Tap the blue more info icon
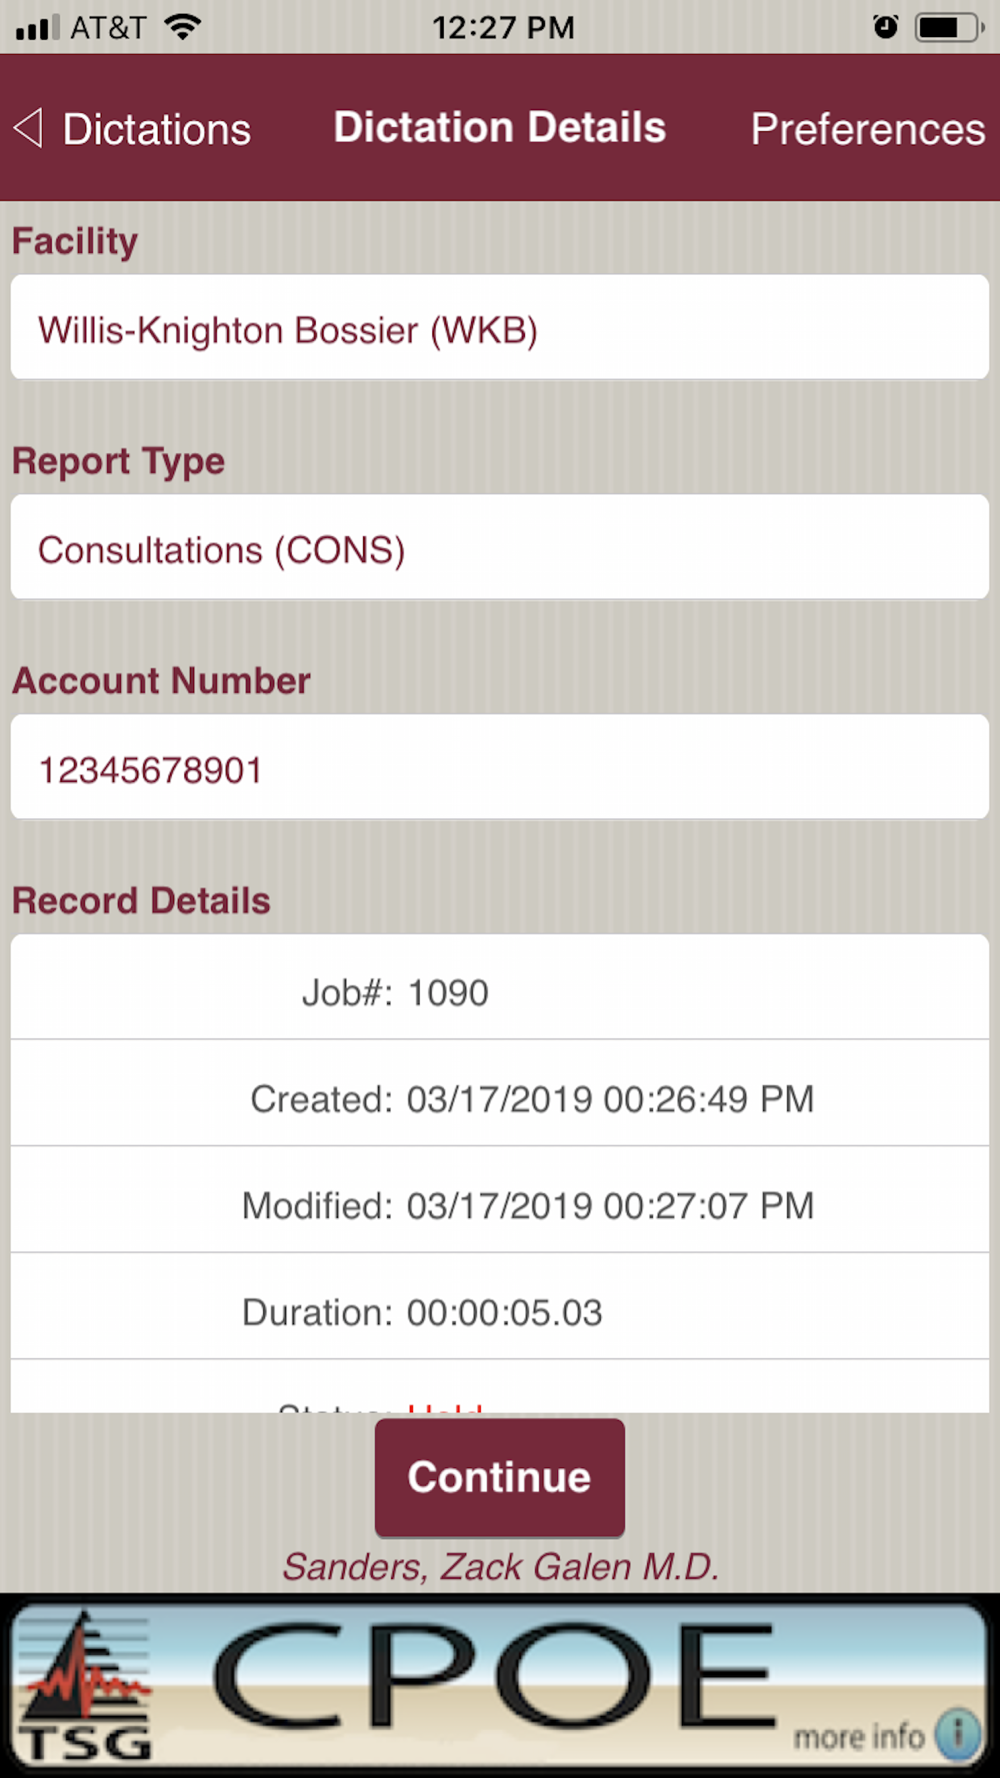1000x1778 pixels. (x=957, y=1732)
